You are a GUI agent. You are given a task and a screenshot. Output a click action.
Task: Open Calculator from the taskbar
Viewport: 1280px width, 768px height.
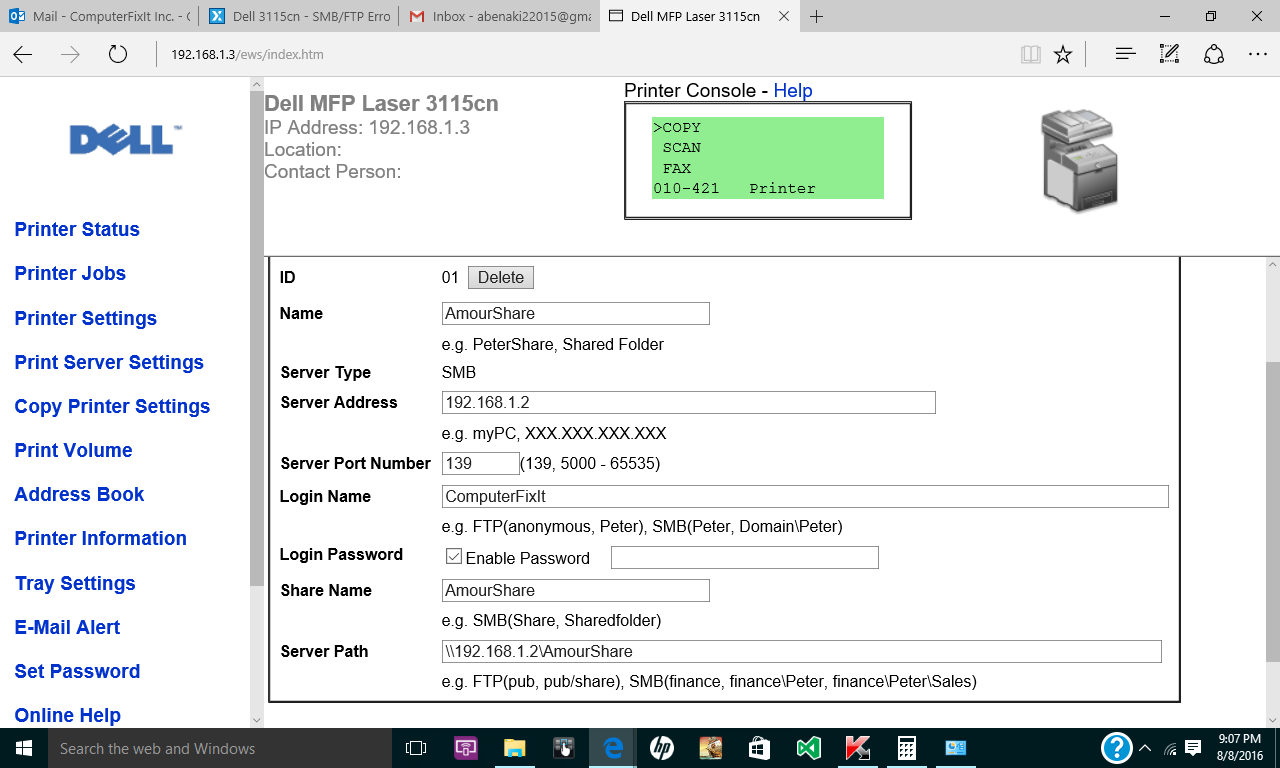906,748
